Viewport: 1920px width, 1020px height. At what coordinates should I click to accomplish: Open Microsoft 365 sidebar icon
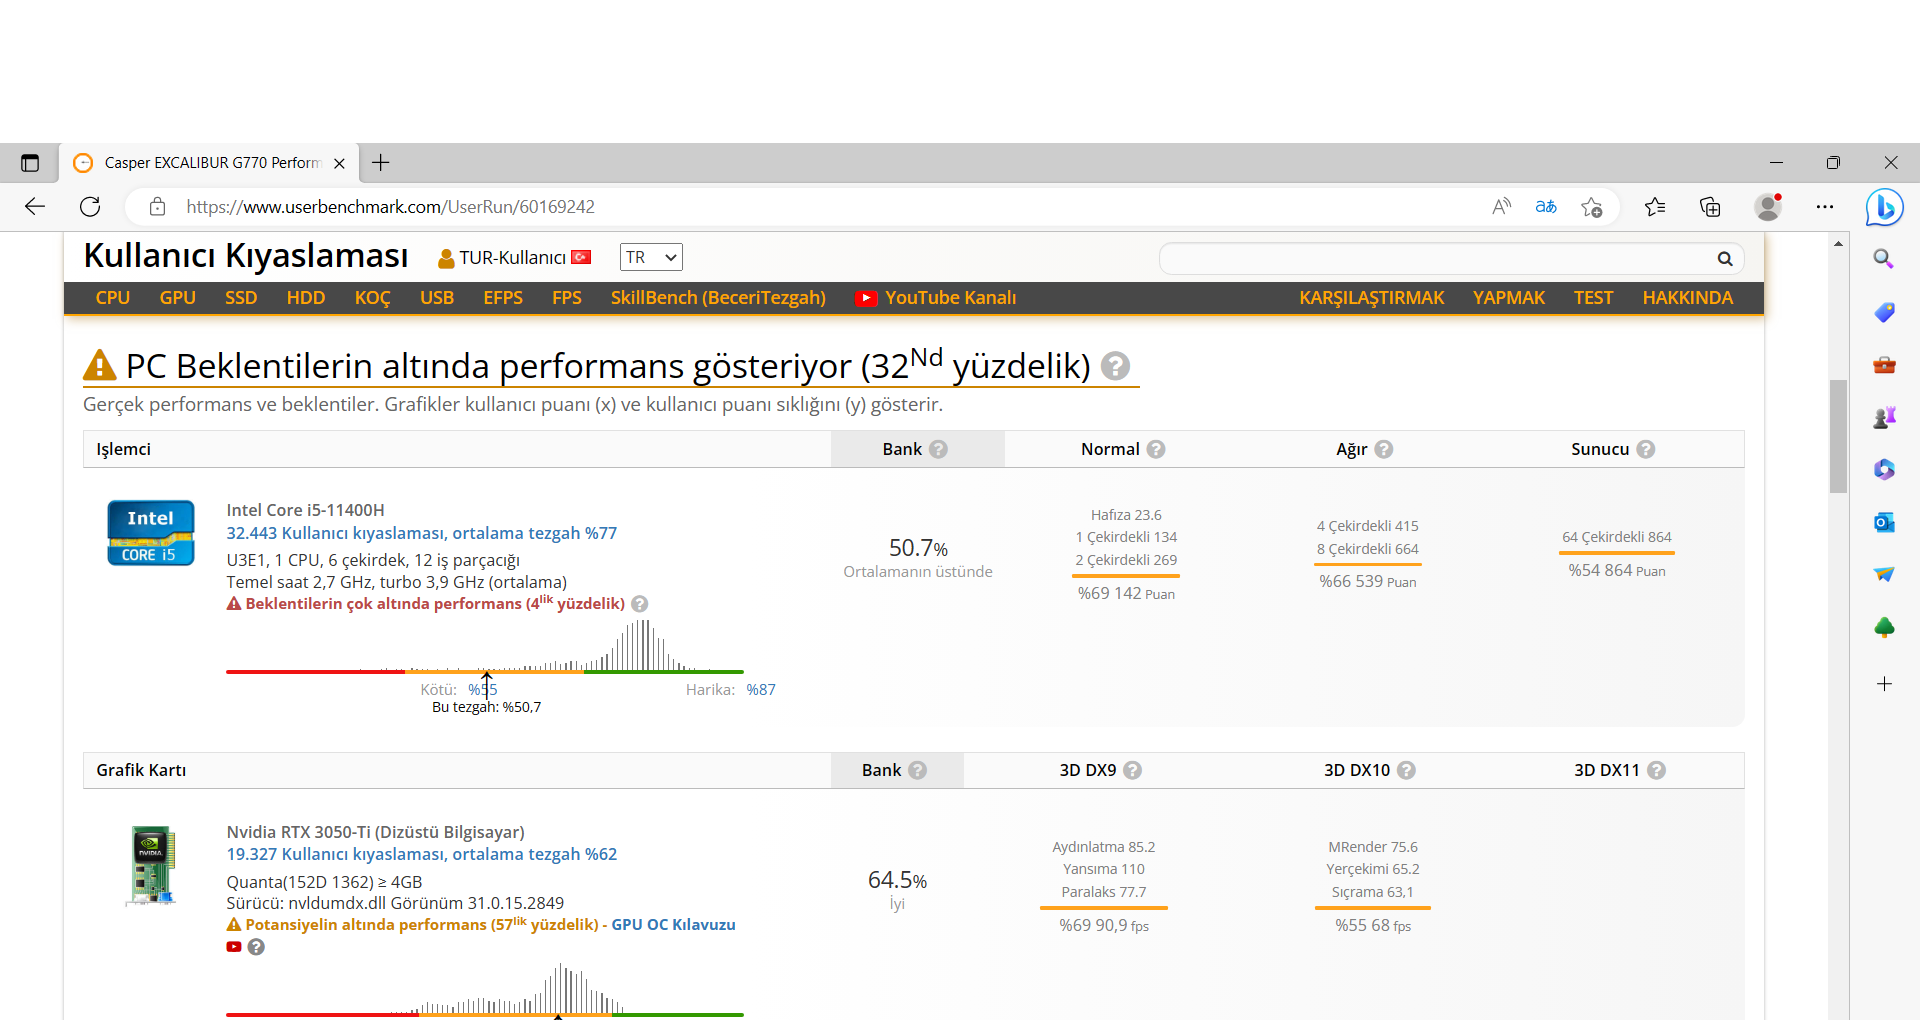tap(1884, 470)
